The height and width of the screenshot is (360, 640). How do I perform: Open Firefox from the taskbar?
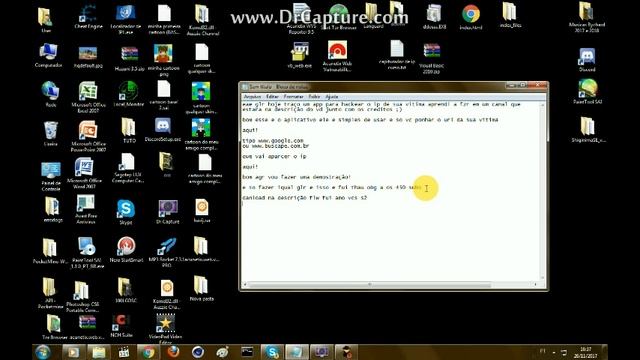tap(173, 352)
